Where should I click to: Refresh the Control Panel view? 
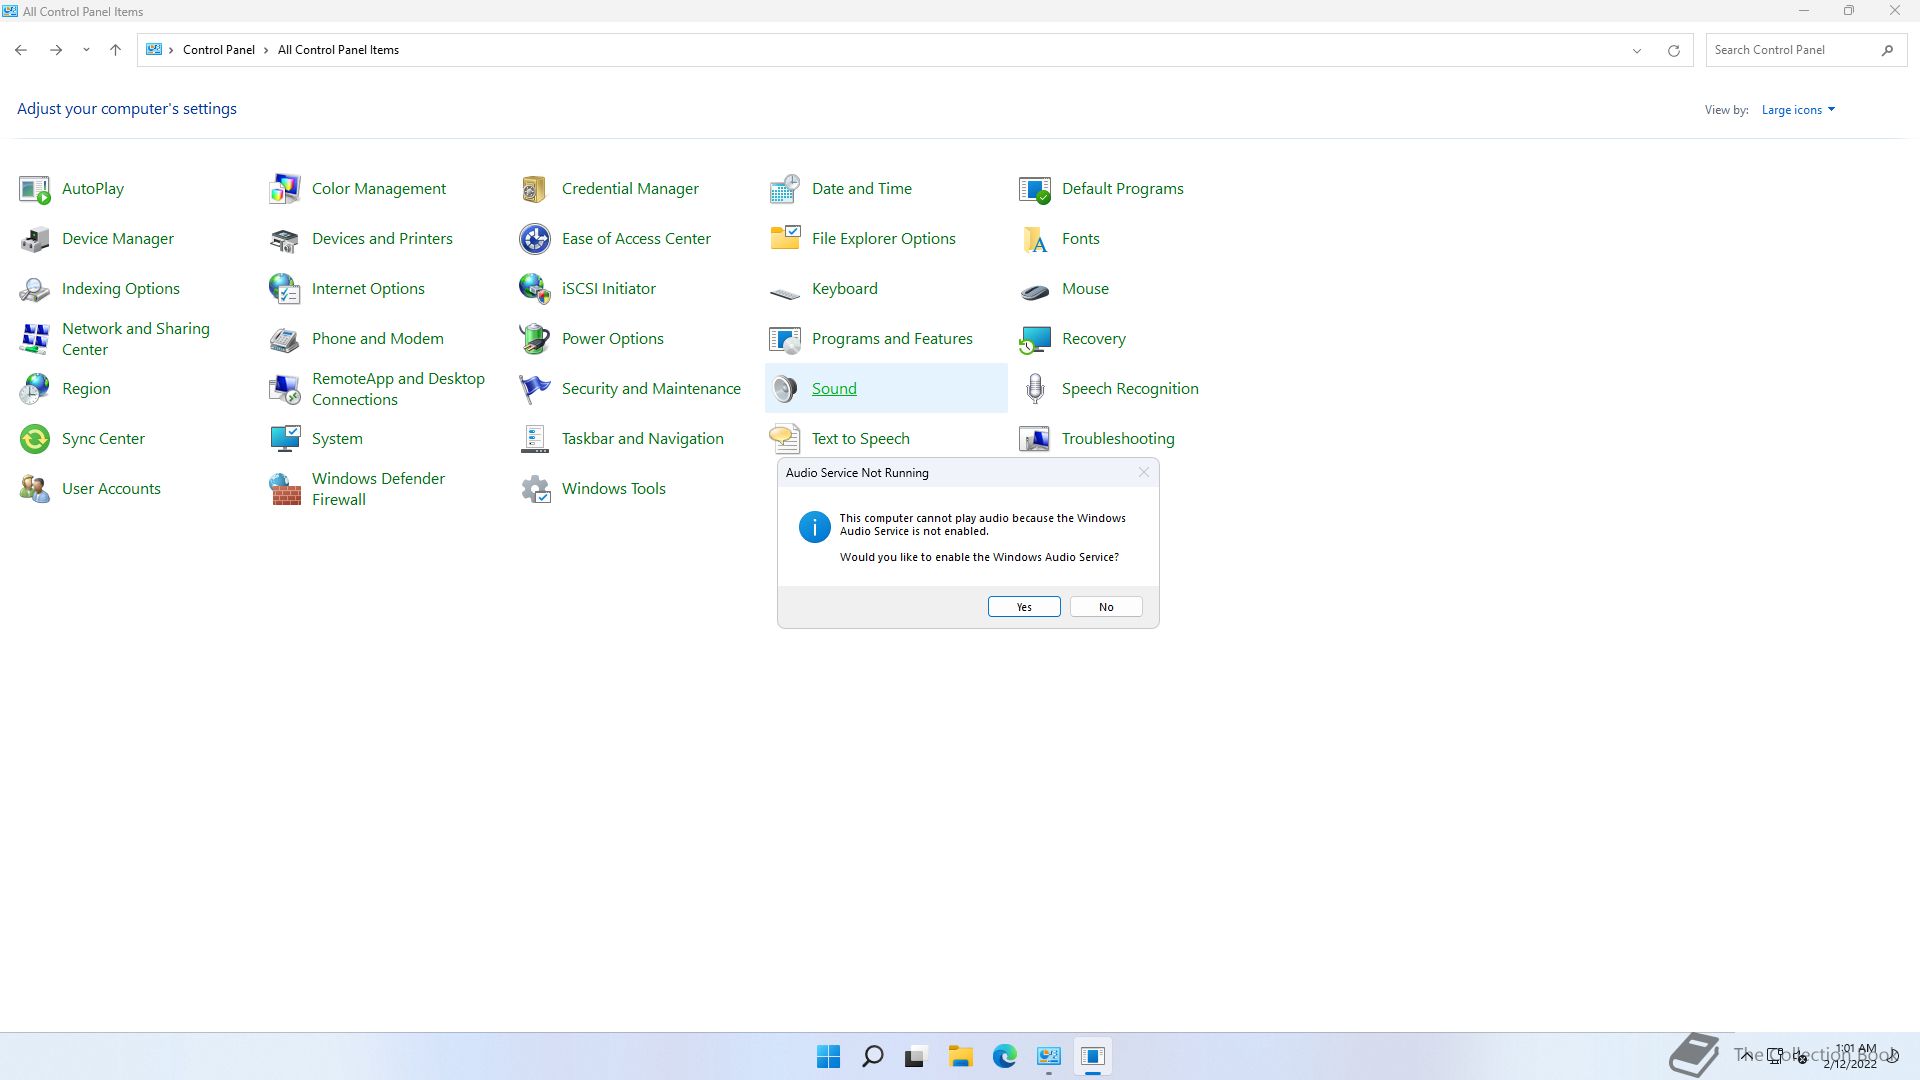[1673, 50]
